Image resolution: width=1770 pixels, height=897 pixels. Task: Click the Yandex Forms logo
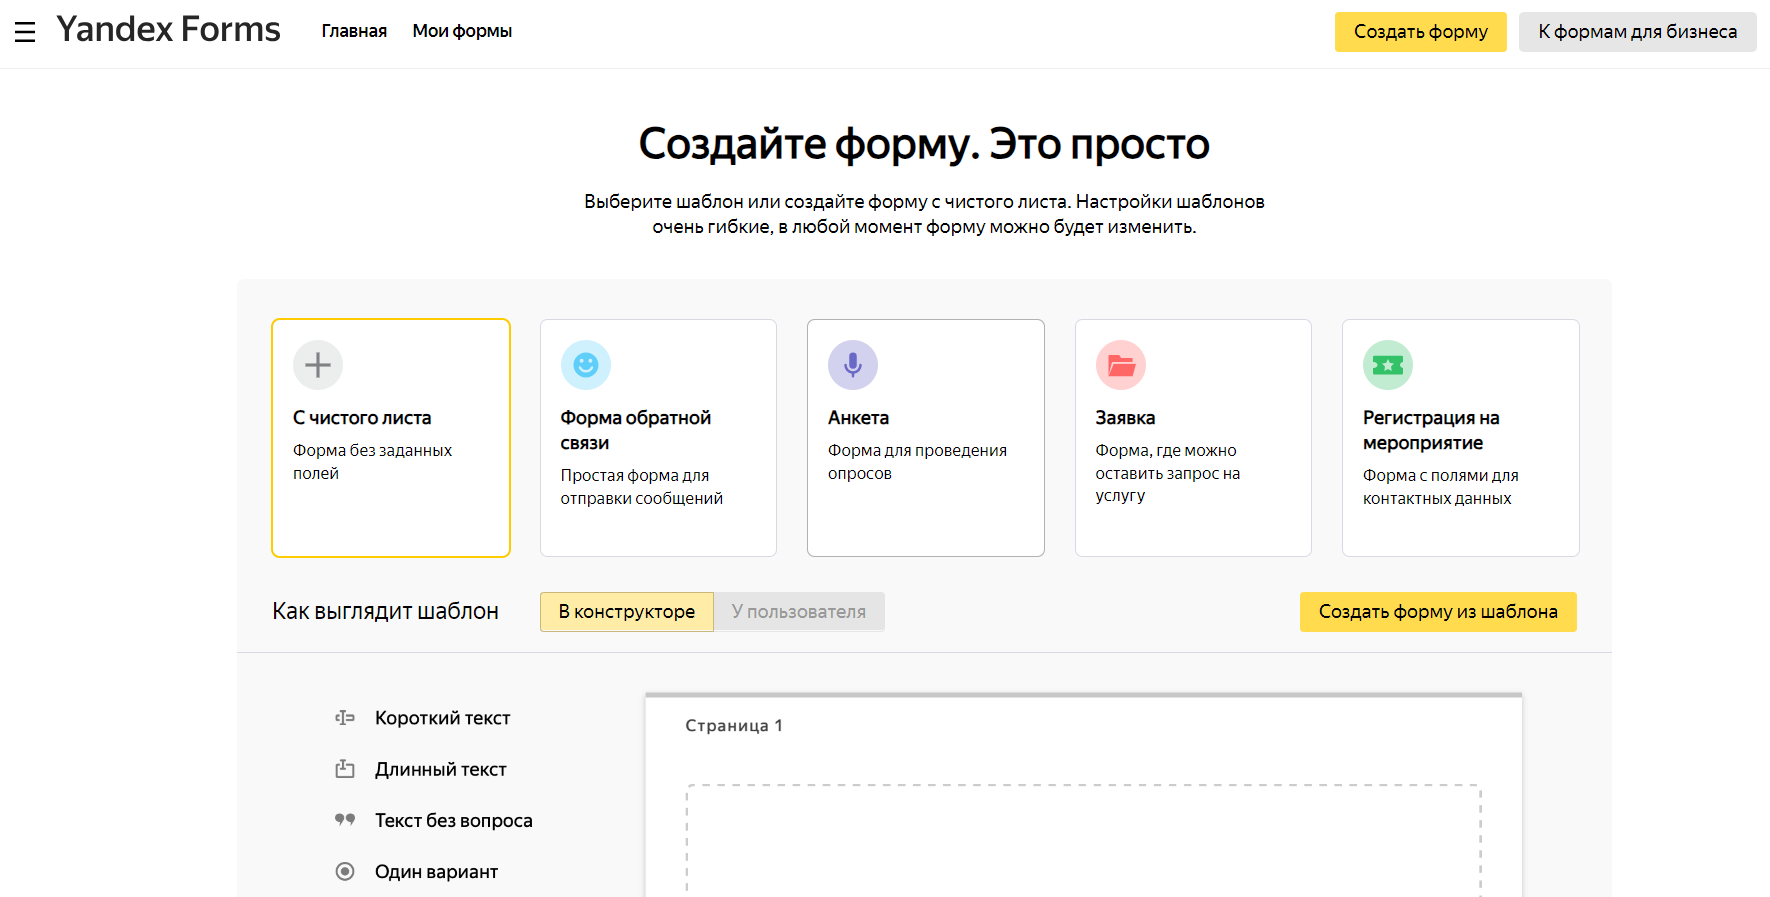pyautogui.click(x=168, y=30)
